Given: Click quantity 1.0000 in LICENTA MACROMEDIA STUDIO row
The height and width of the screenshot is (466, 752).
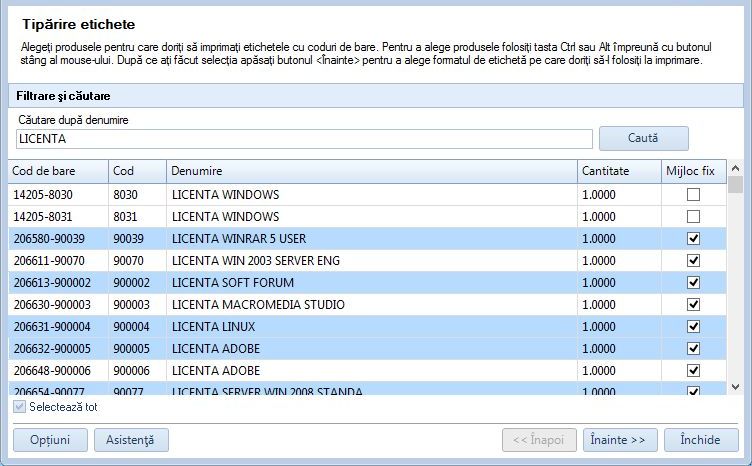Looking at the screenshot, I should click(x=619, y=304).
